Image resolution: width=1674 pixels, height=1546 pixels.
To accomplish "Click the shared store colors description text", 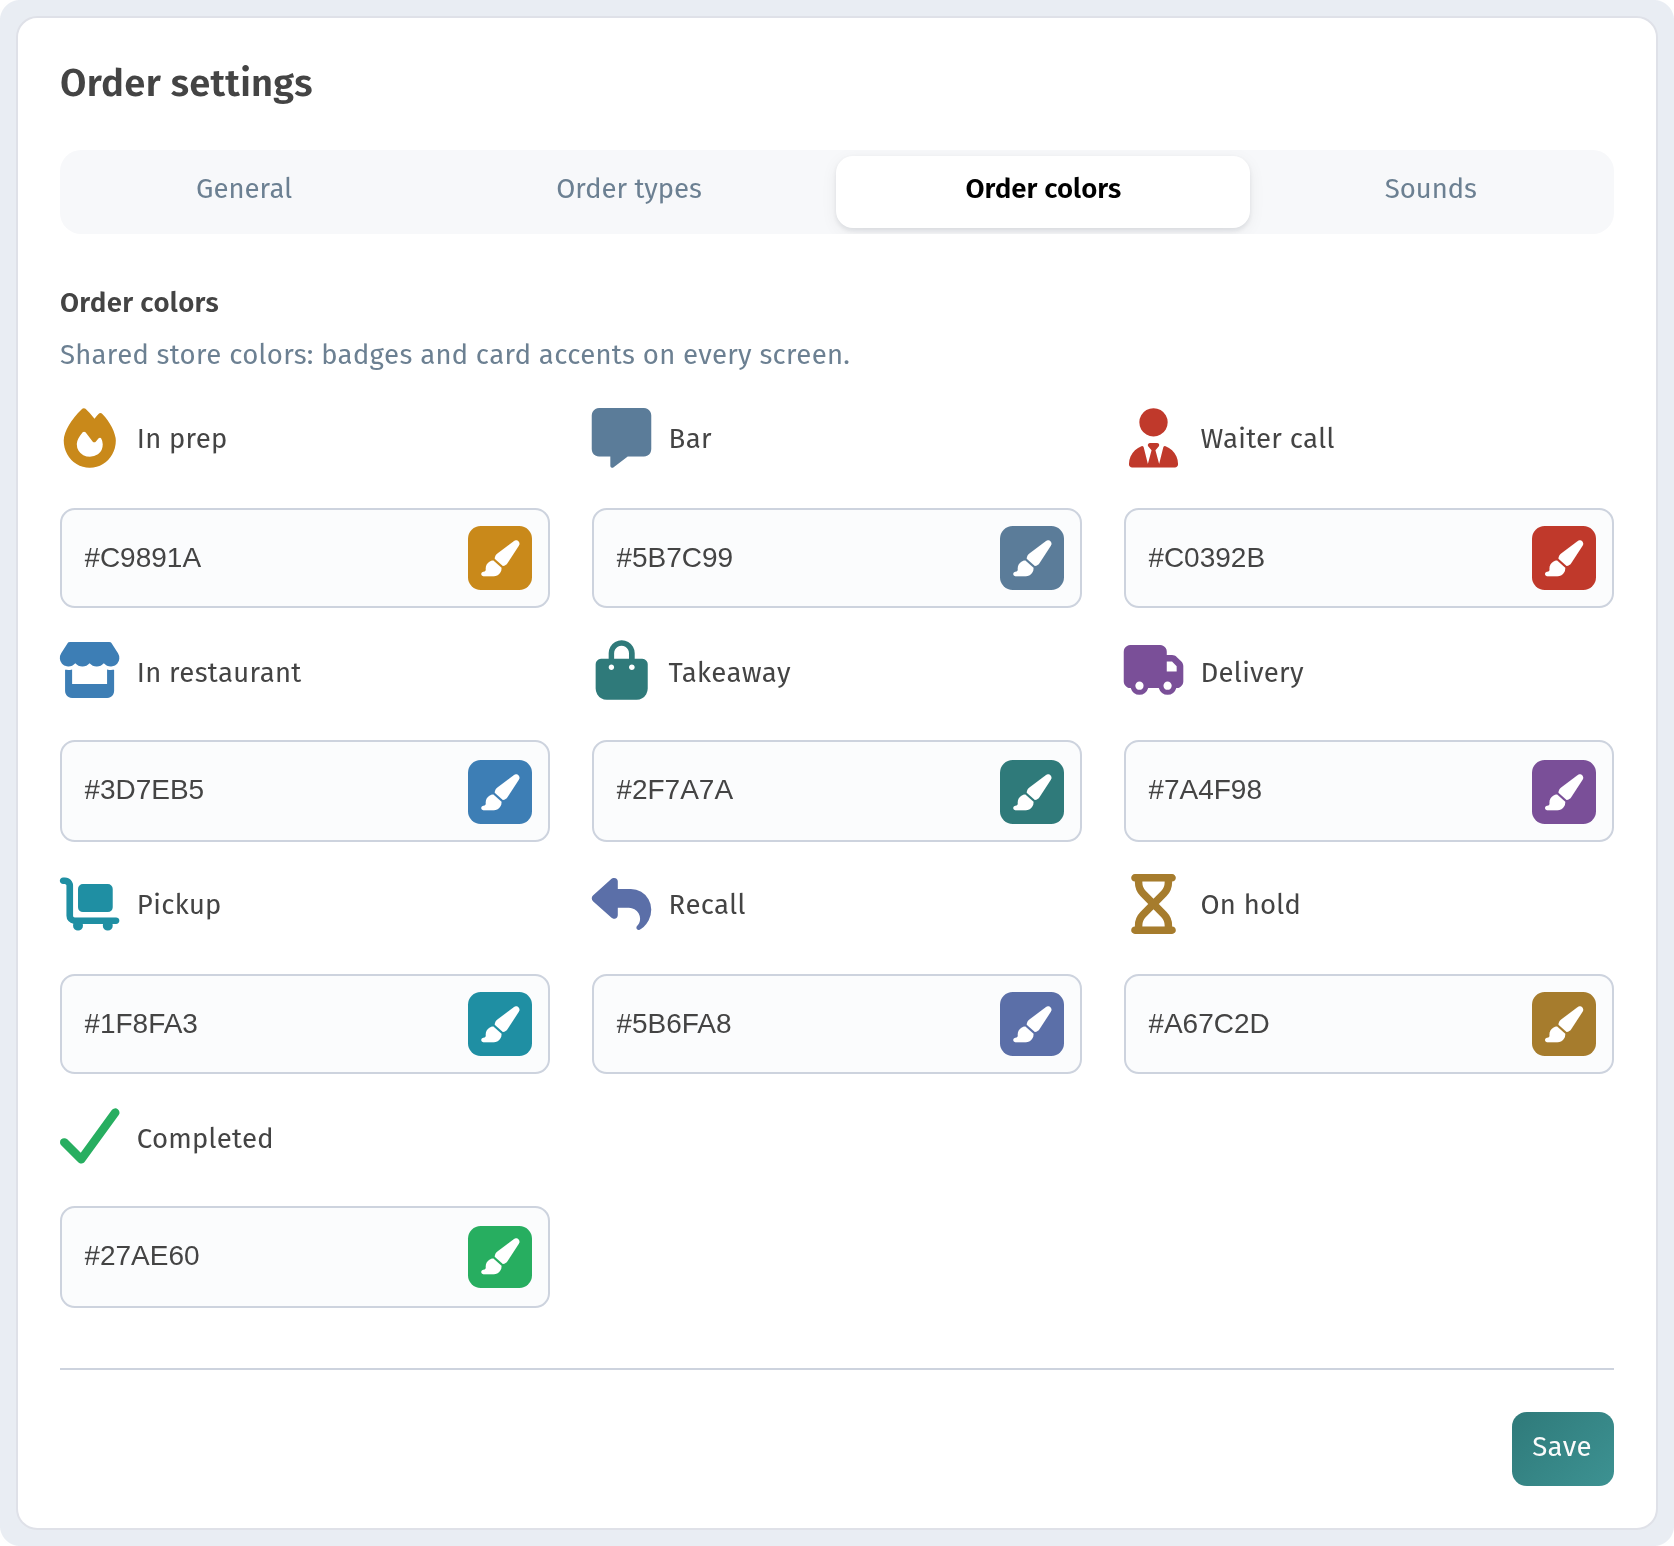I will point(455,355).
